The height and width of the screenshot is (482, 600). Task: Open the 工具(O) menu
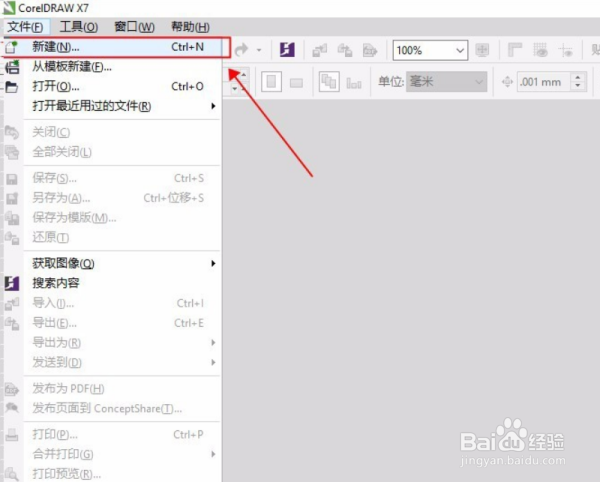pyautogui.click(x=79, y=27)
